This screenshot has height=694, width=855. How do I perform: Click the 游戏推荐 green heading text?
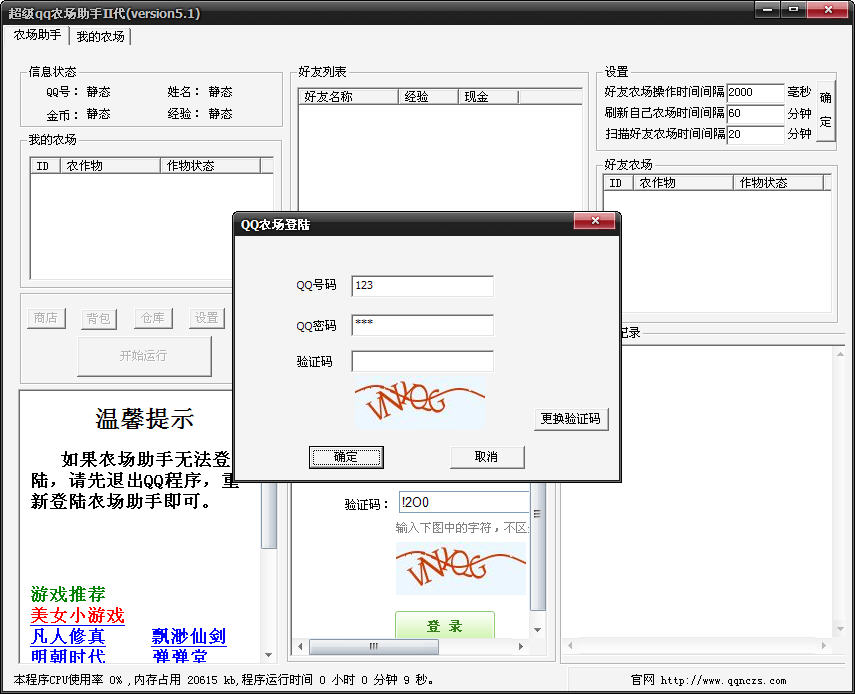68,594
